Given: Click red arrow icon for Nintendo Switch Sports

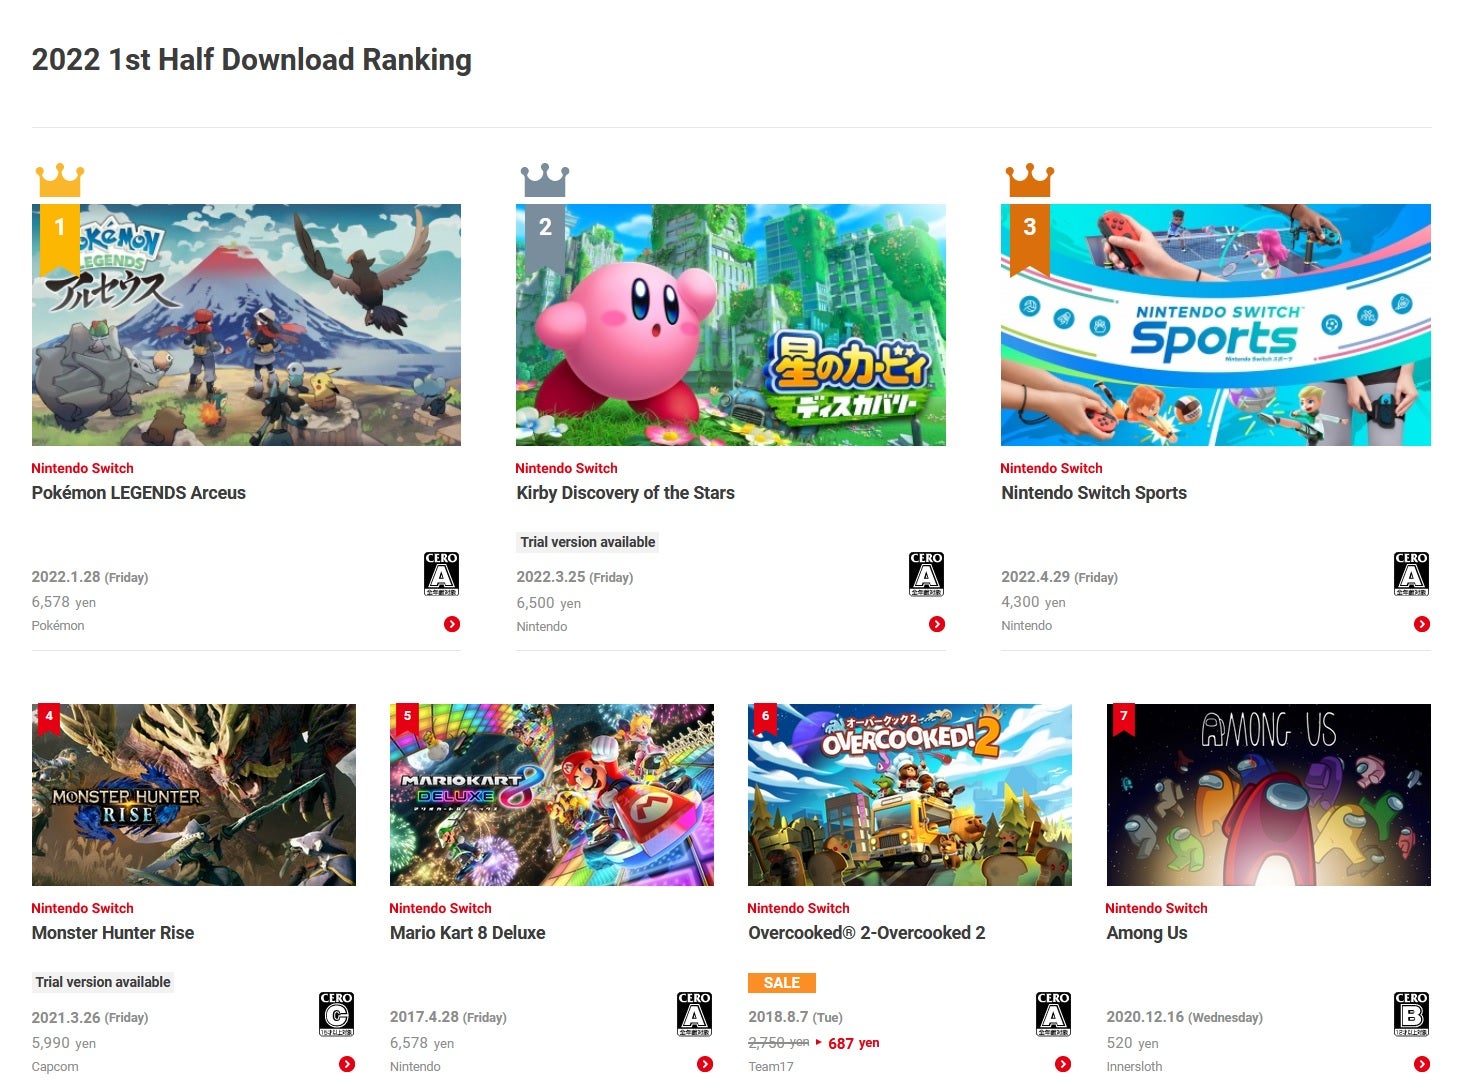Looking at the screenshot, I should 1422,624.
